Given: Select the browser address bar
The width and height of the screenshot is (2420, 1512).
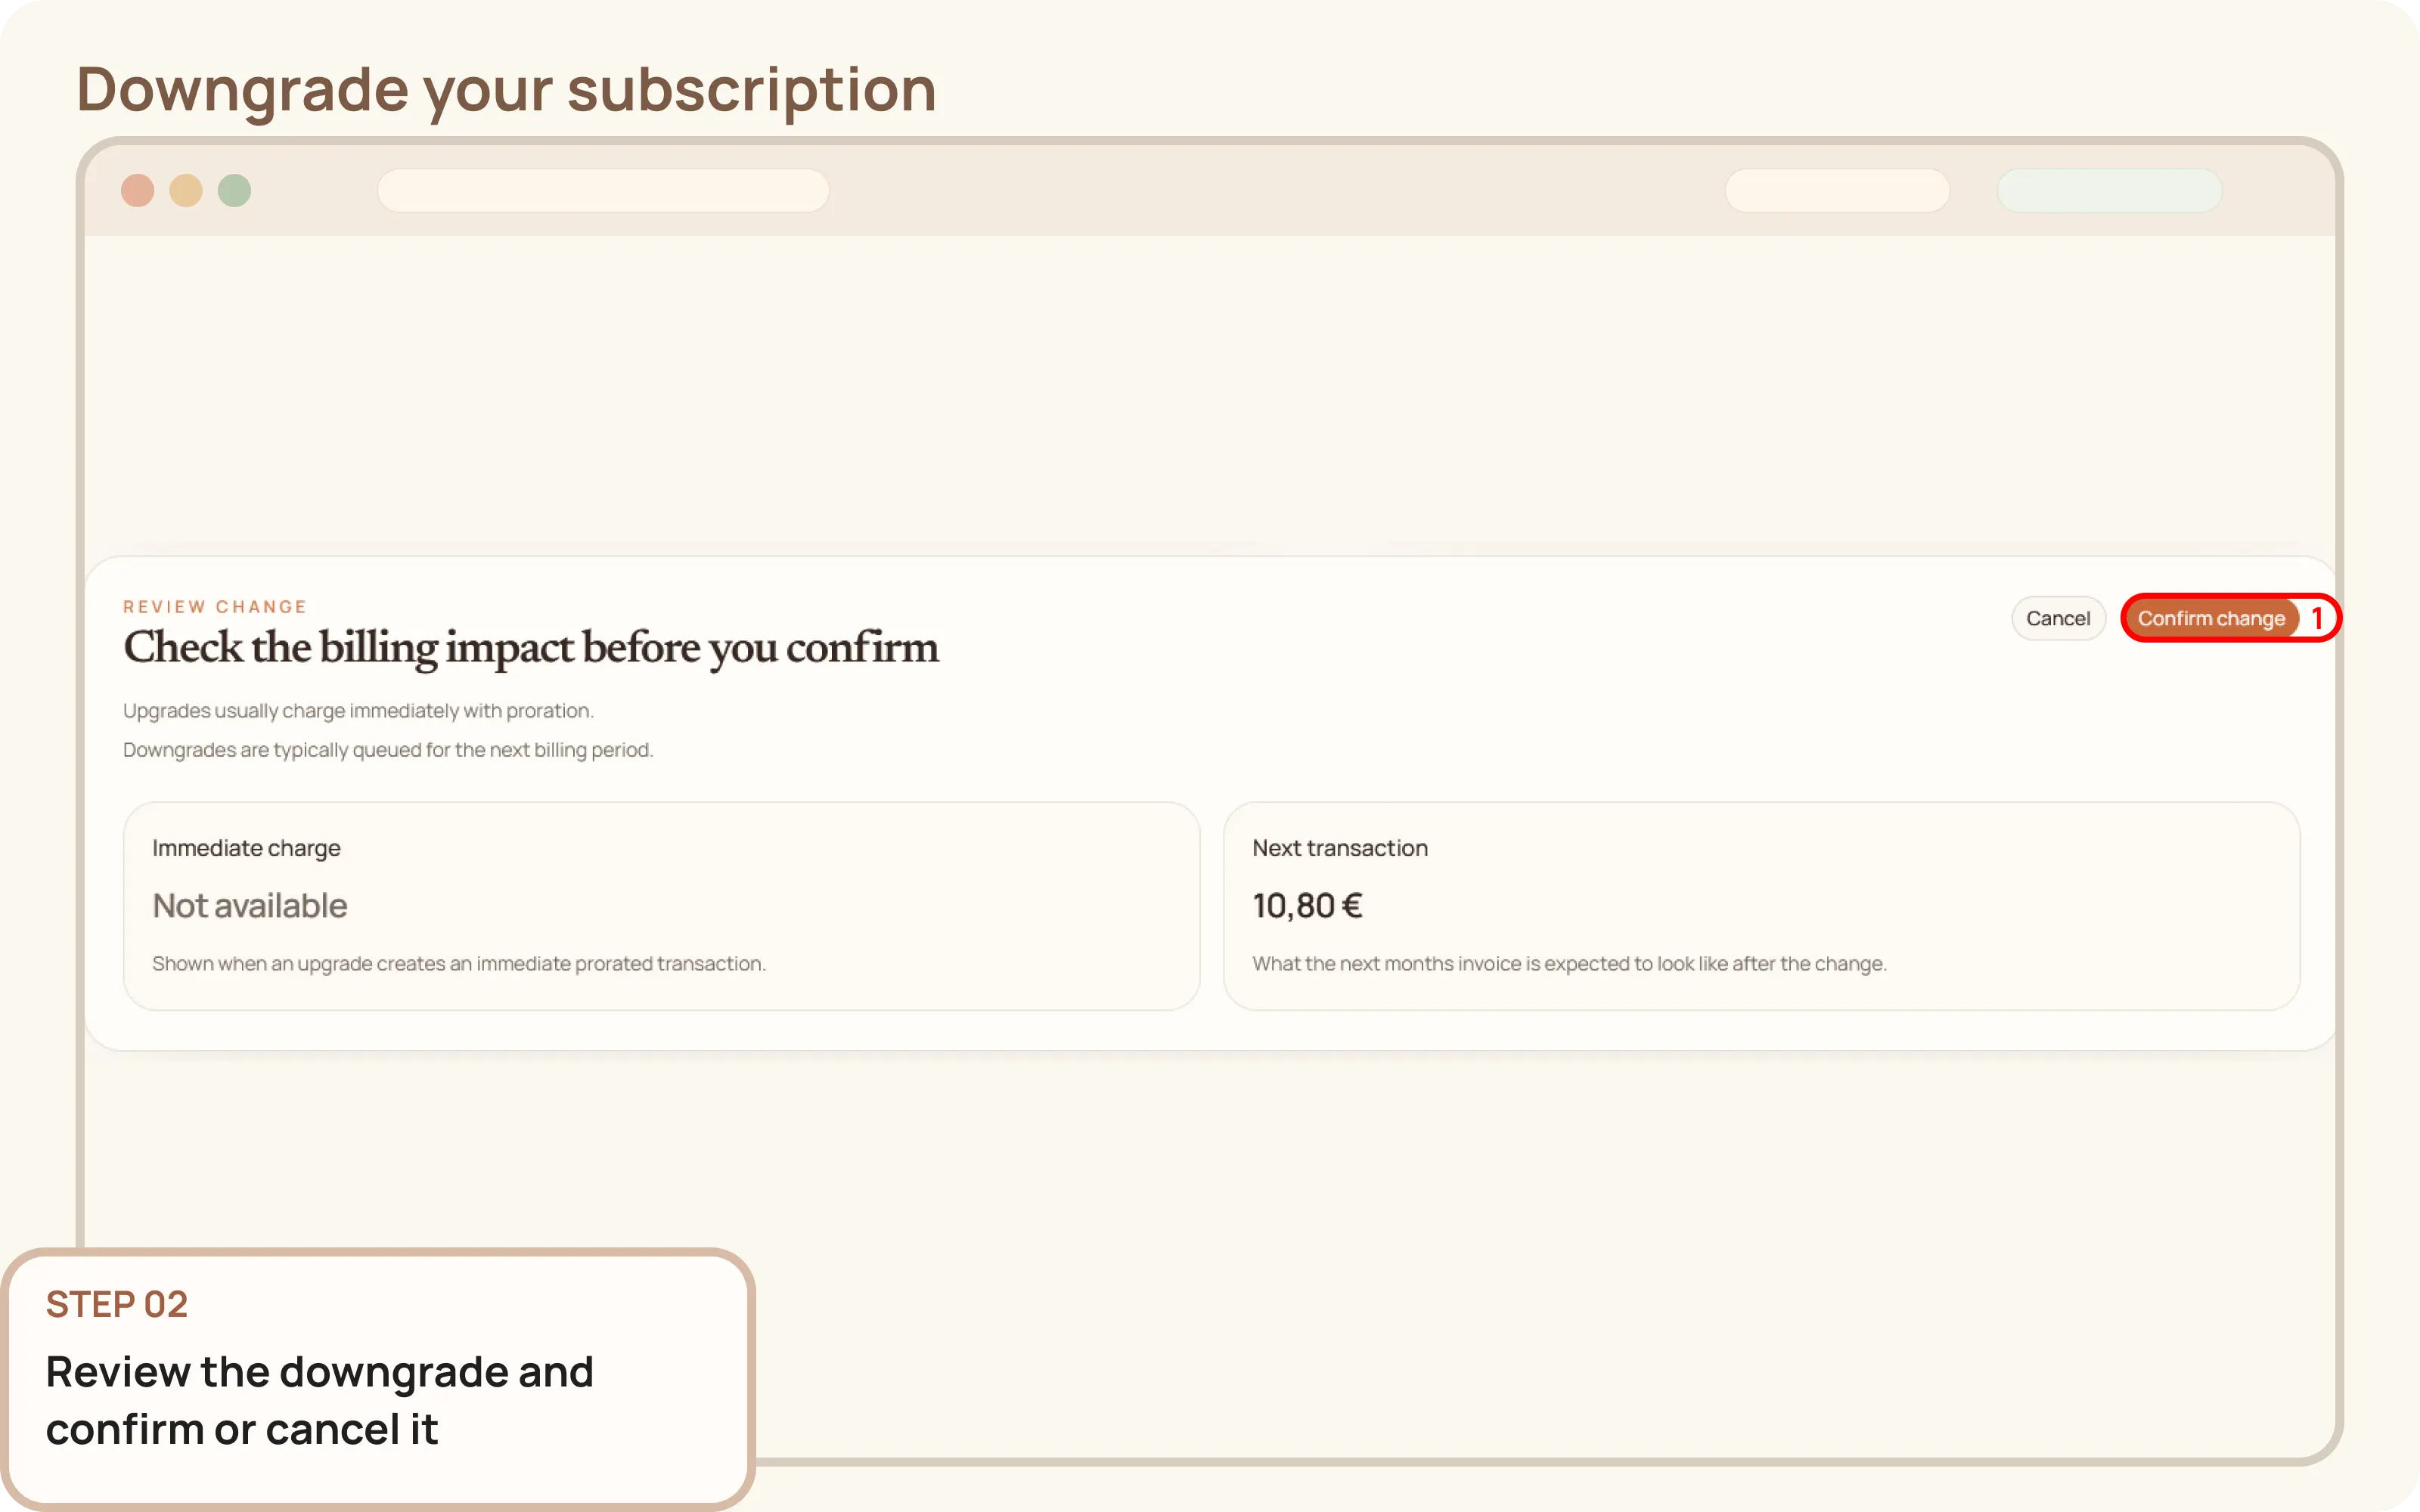Looking at the screenshot, I should [604, 190].
